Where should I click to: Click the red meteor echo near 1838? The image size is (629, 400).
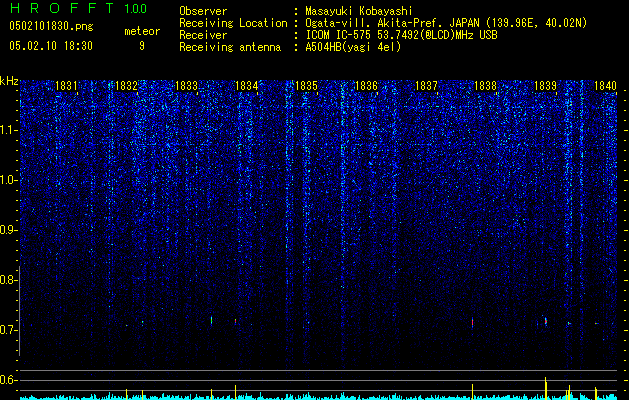coord(473,322)
